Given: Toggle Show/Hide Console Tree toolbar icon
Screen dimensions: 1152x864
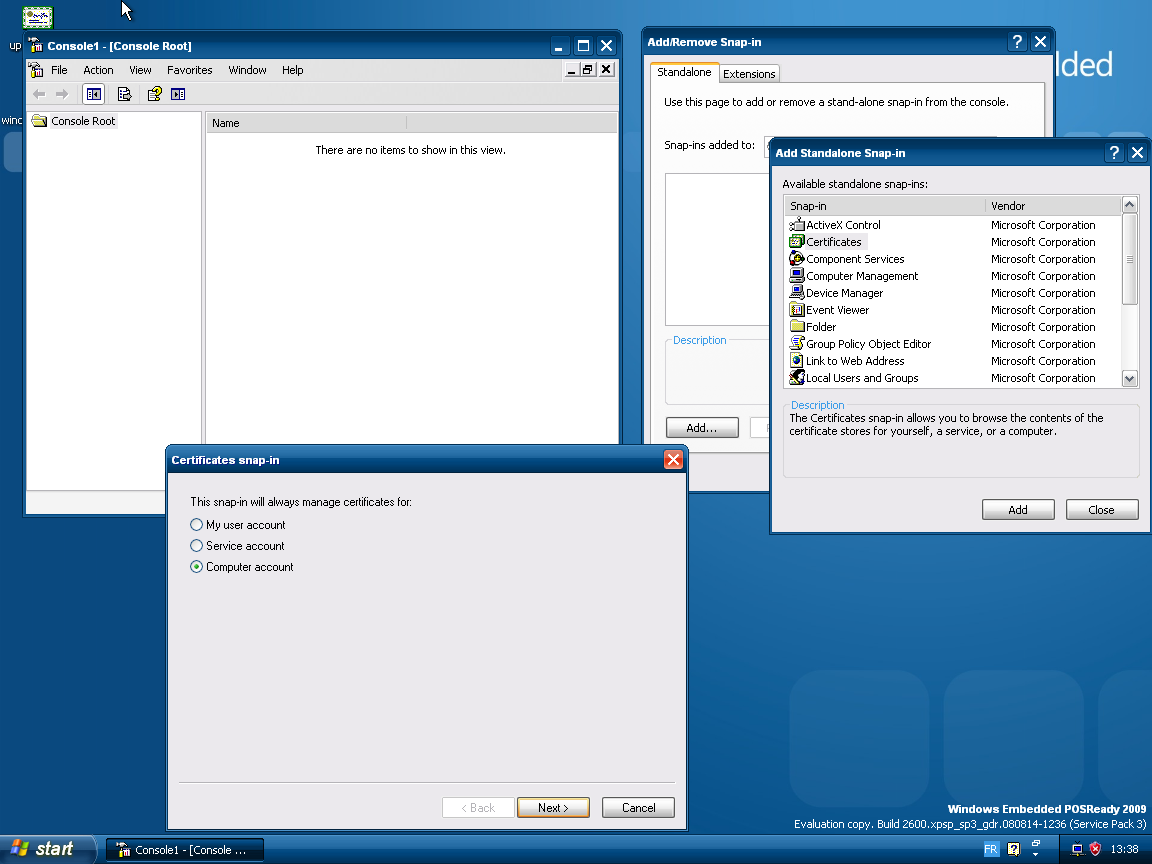Looking at the screenshot, I should [93, 94].
